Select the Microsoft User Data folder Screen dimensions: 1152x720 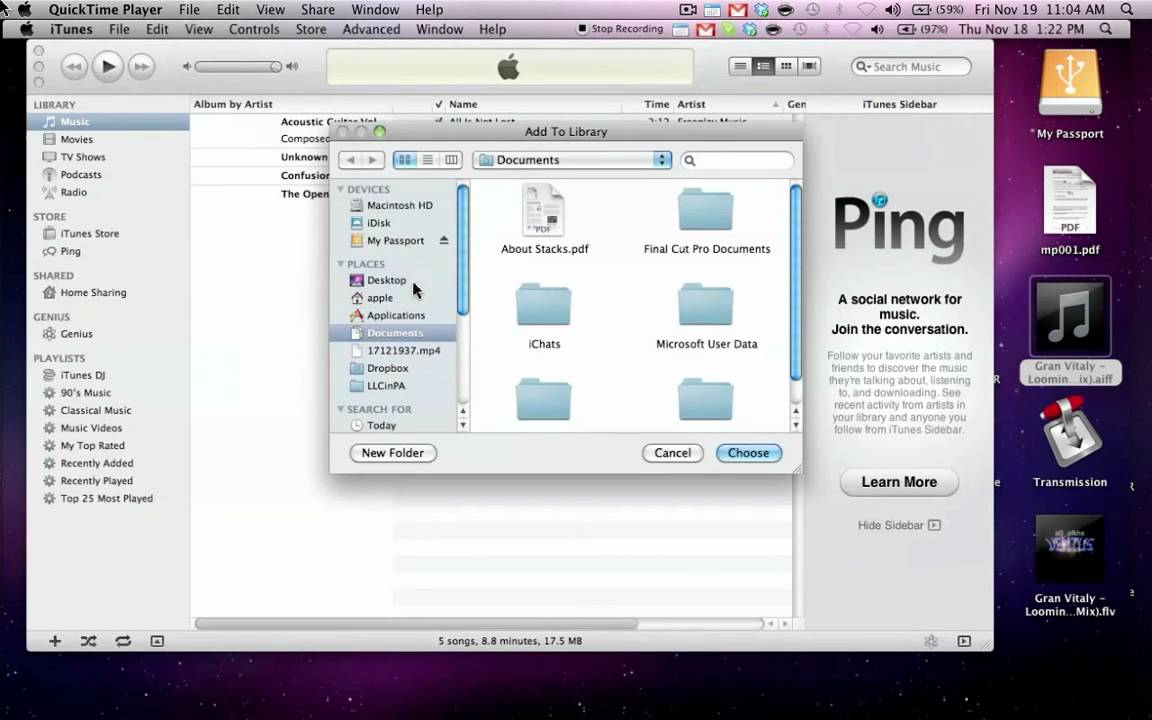(706, 316)
